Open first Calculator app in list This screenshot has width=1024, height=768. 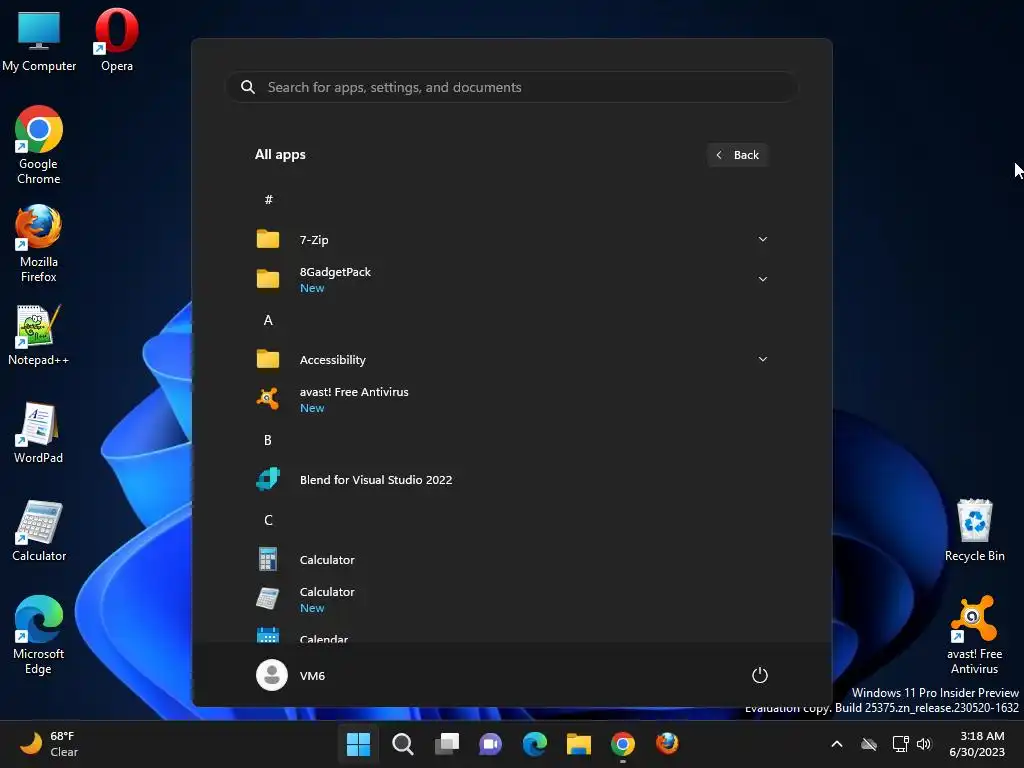(512, 560)
